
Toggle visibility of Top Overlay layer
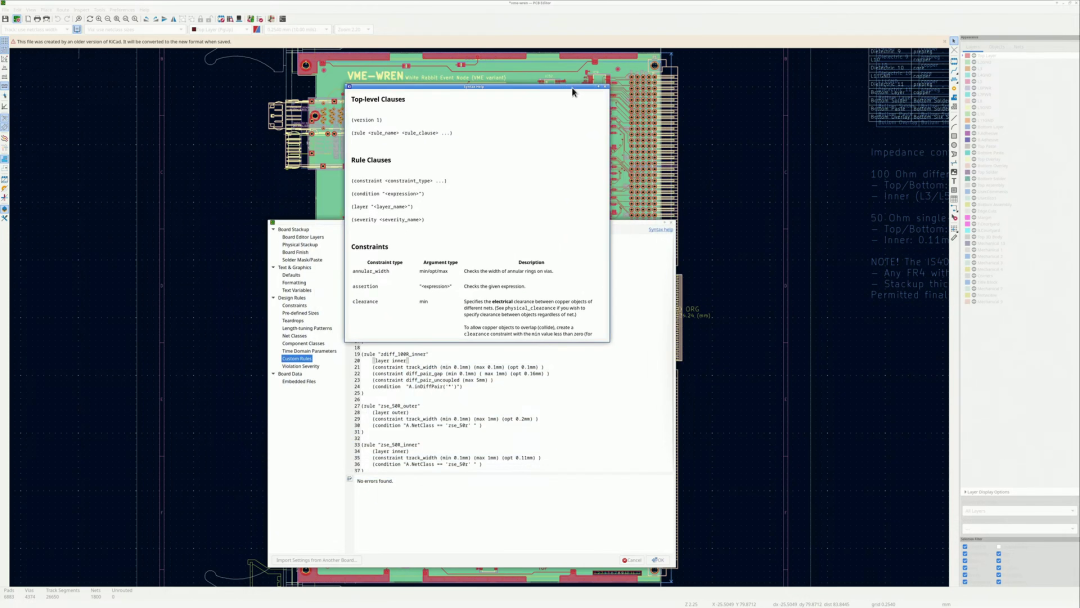click(x=974, y=159)
